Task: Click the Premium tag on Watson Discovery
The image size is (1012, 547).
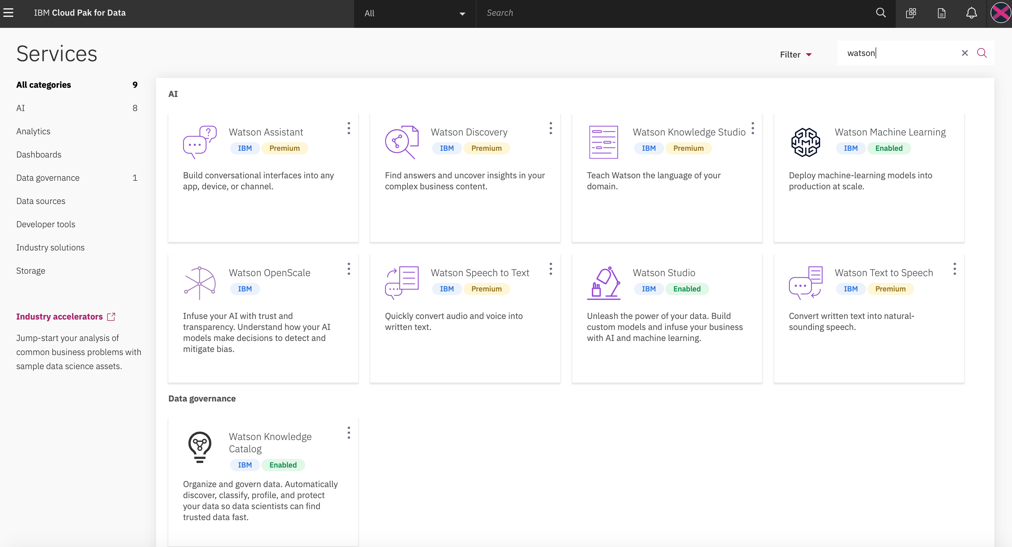Action: pos(486,148)
